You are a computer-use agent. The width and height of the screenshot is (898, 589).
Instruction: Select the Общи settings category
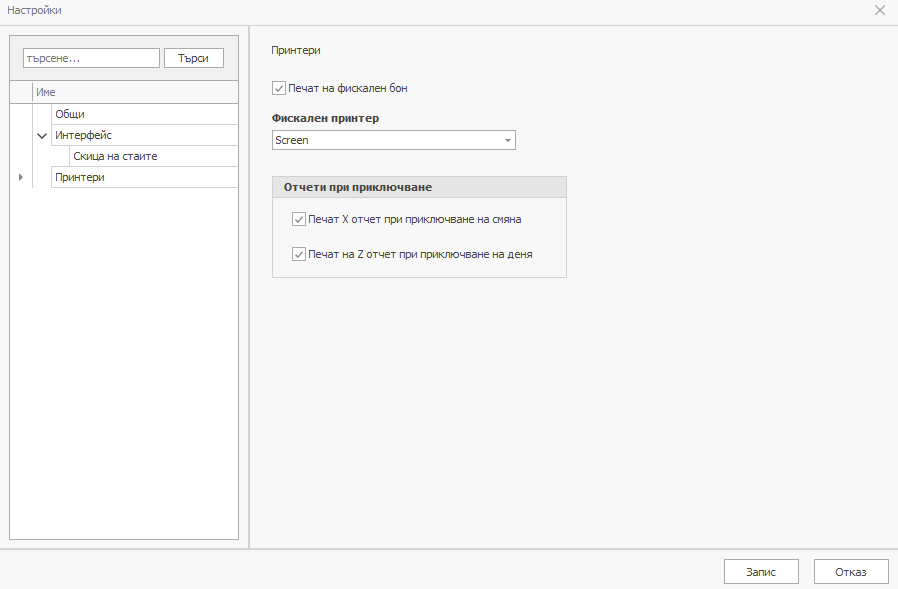click(x=69, y=114)
